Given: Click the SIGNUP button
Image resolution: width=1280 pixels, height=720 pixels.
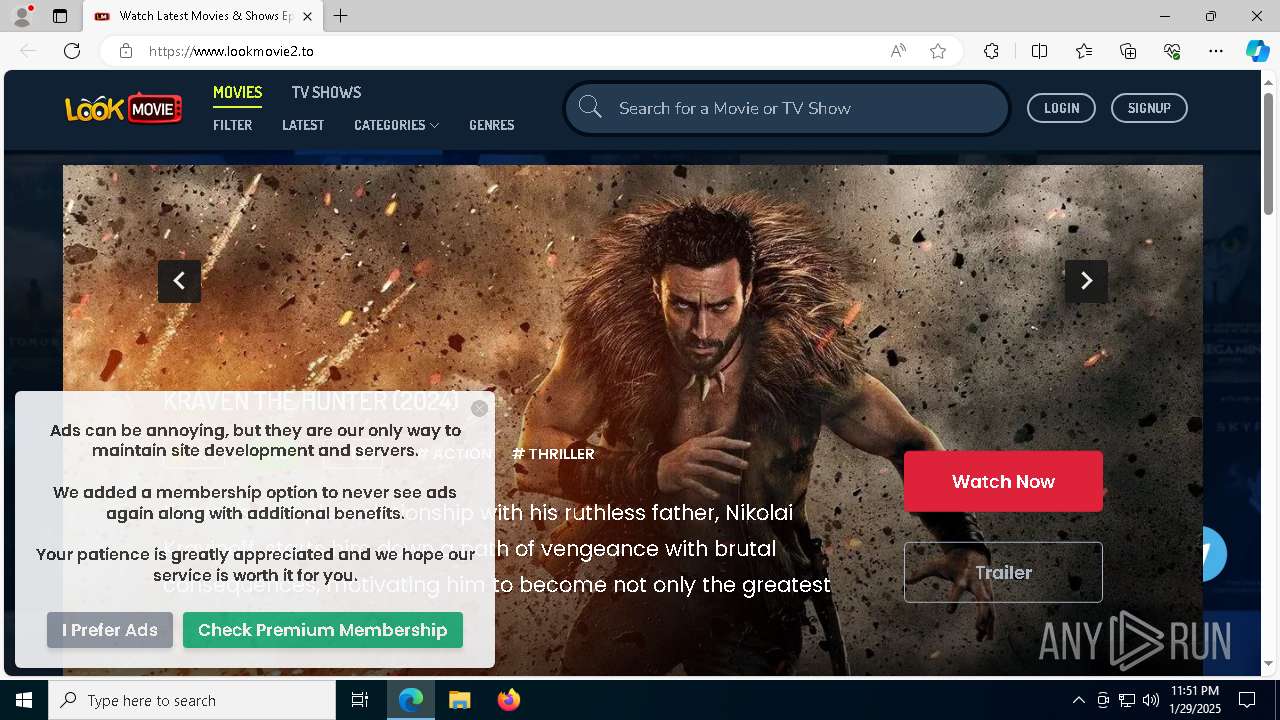Looking at the screenshot, I should coord(1149,108).
